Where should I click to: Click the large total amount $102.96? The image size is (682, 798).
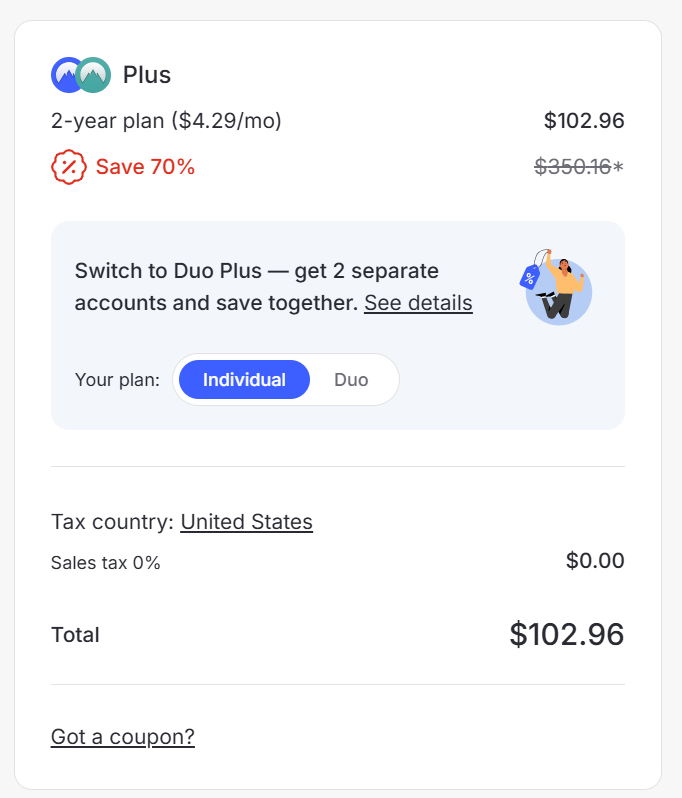566,634
